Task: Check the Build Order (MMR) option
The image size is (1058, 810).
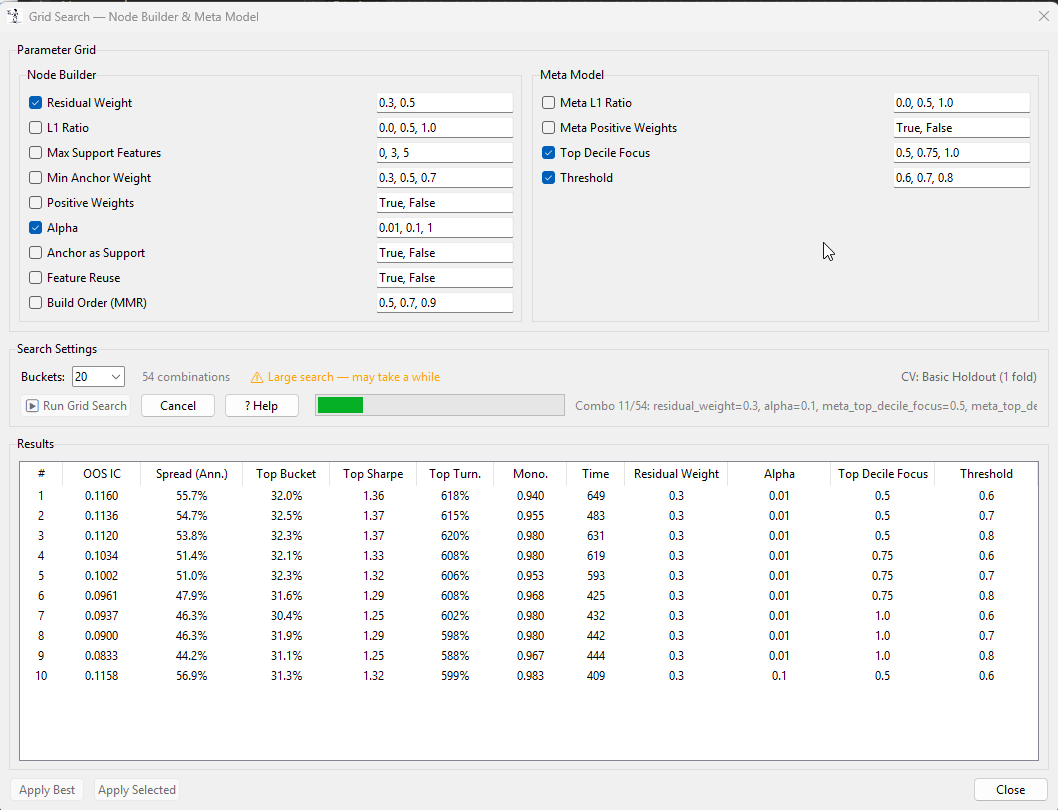Action: click(x=36, y=303)
